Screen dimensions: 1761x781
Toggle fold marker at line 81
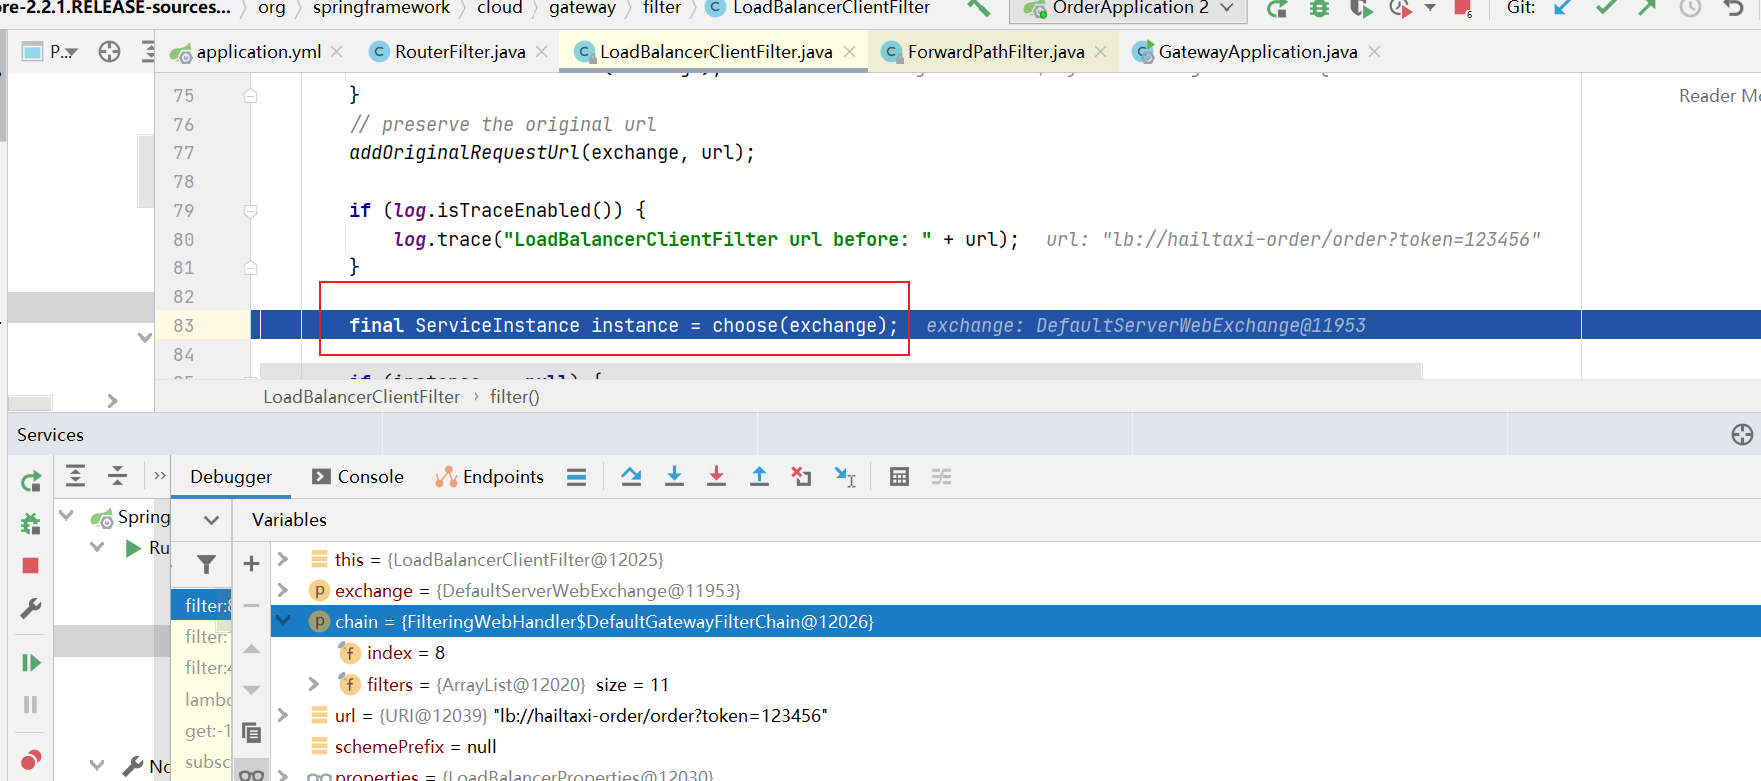click(251, 268)
